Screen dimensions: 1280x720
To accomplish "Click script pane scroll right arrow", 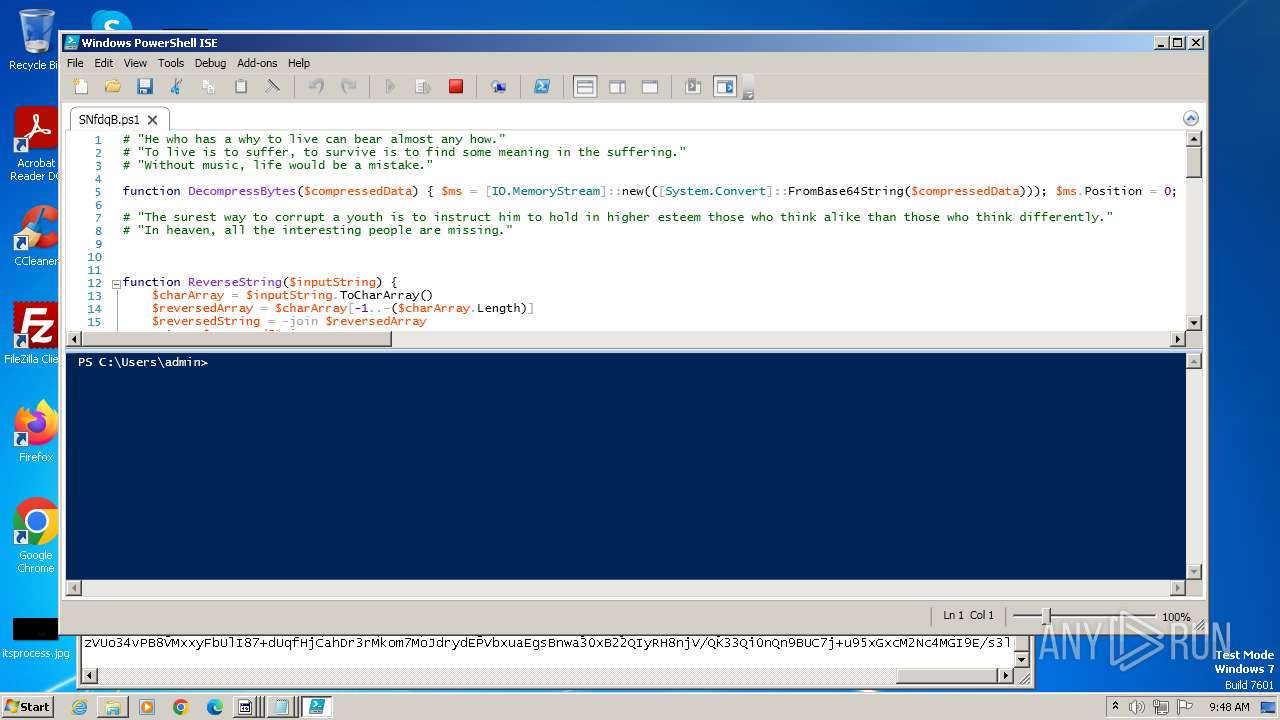I will [x=1177, y=338].
